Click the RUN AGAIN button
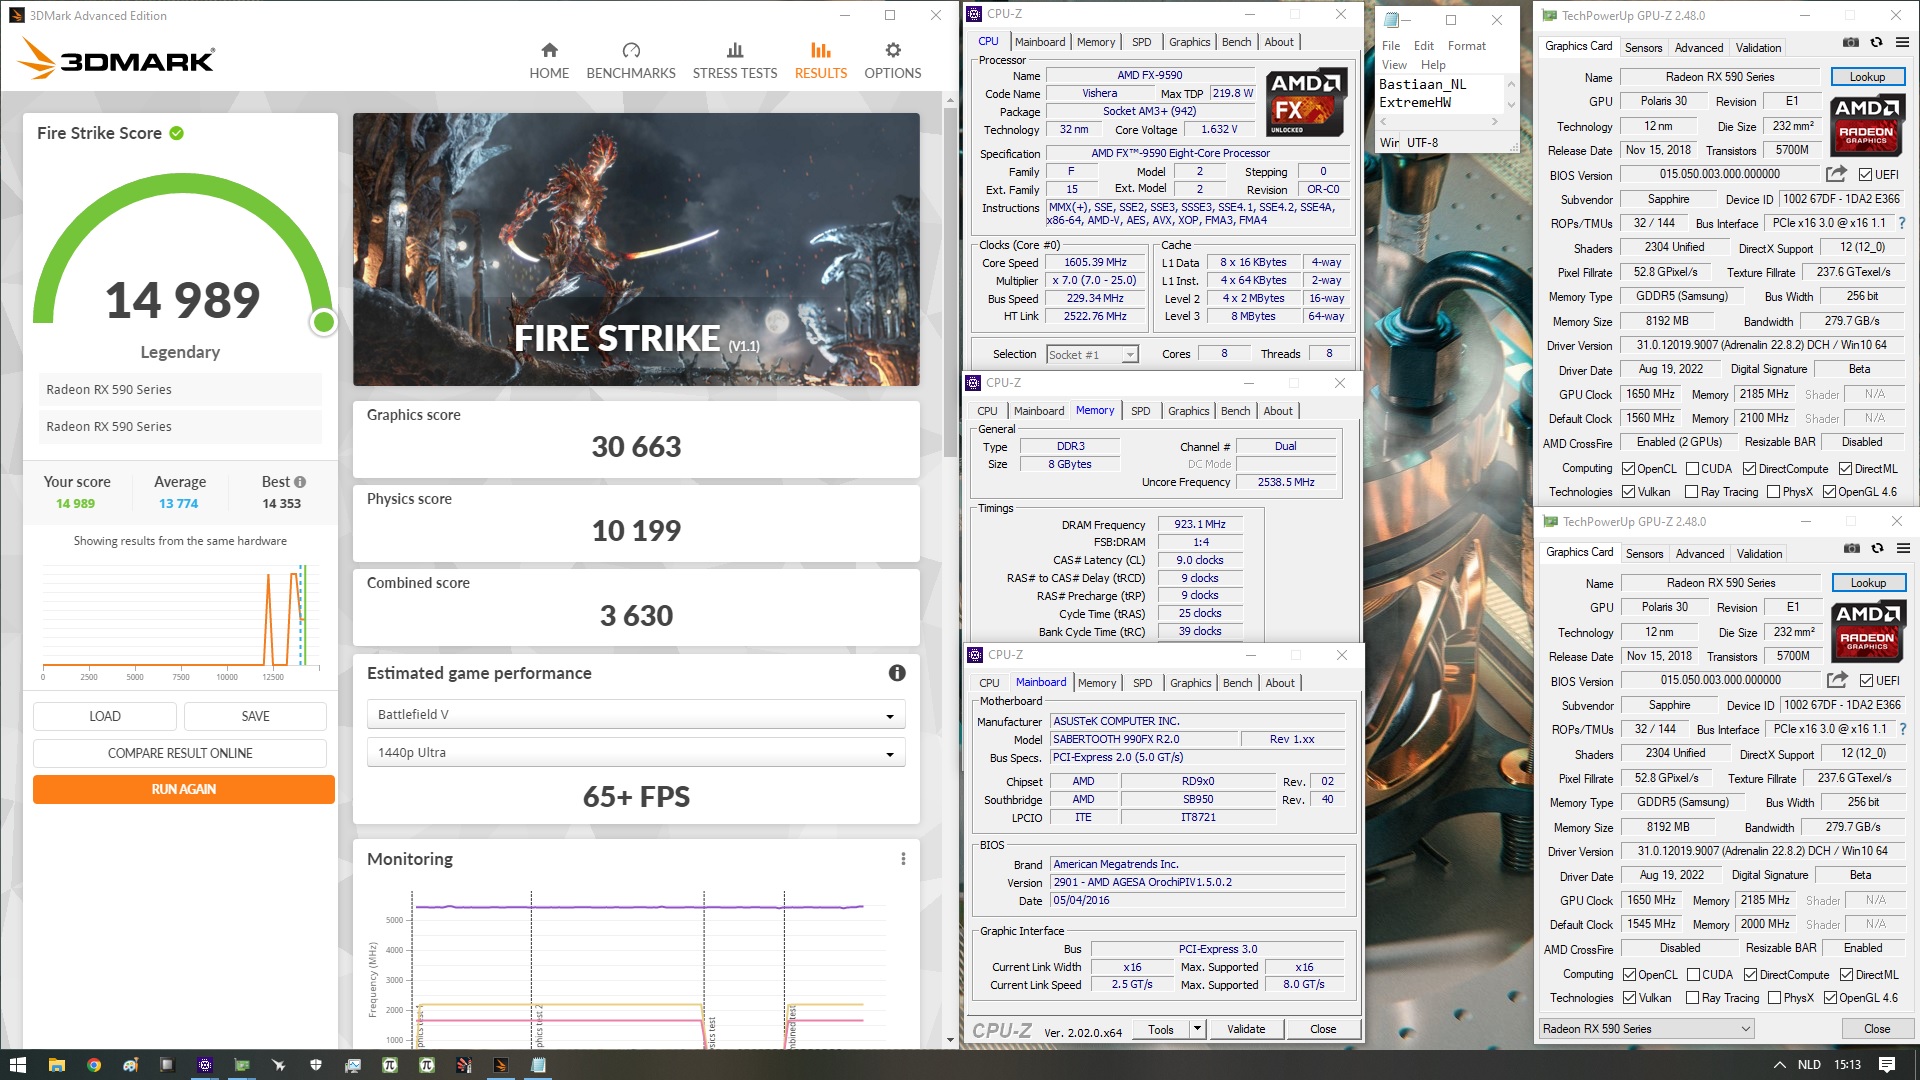Viewport: 1920px width, 1080px height. (x=184, y=789)
